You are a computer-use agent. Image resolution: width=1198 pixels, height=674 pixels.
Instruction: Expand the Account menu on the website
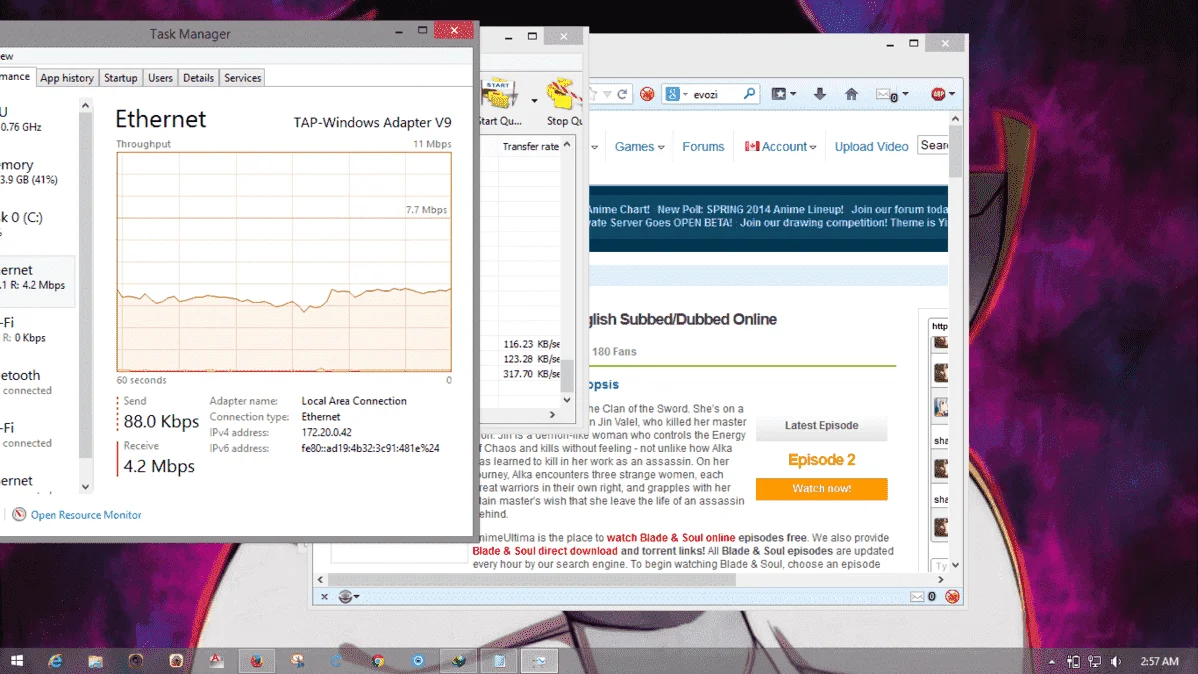click(780, 147)
